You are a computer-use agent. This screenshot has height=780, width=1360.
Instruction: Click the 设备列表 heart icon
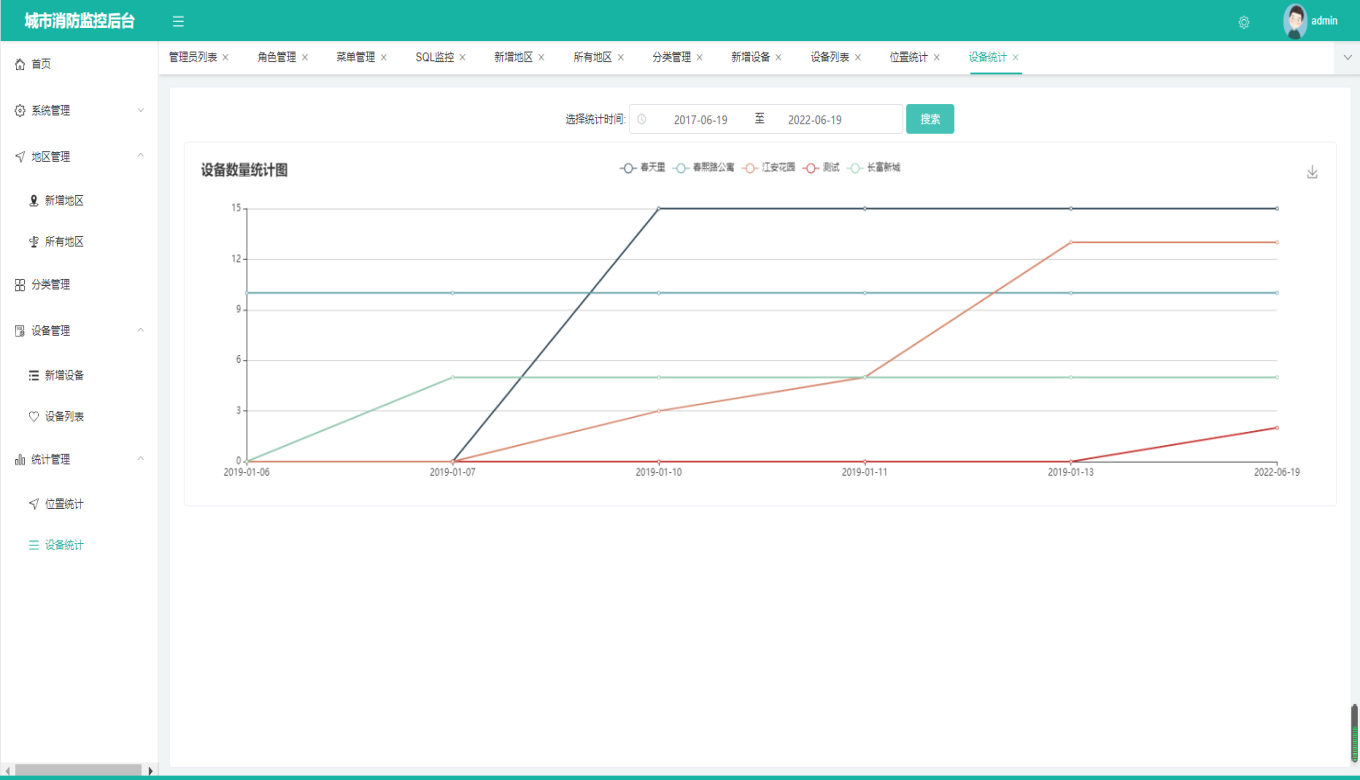[x=34, y=417]
